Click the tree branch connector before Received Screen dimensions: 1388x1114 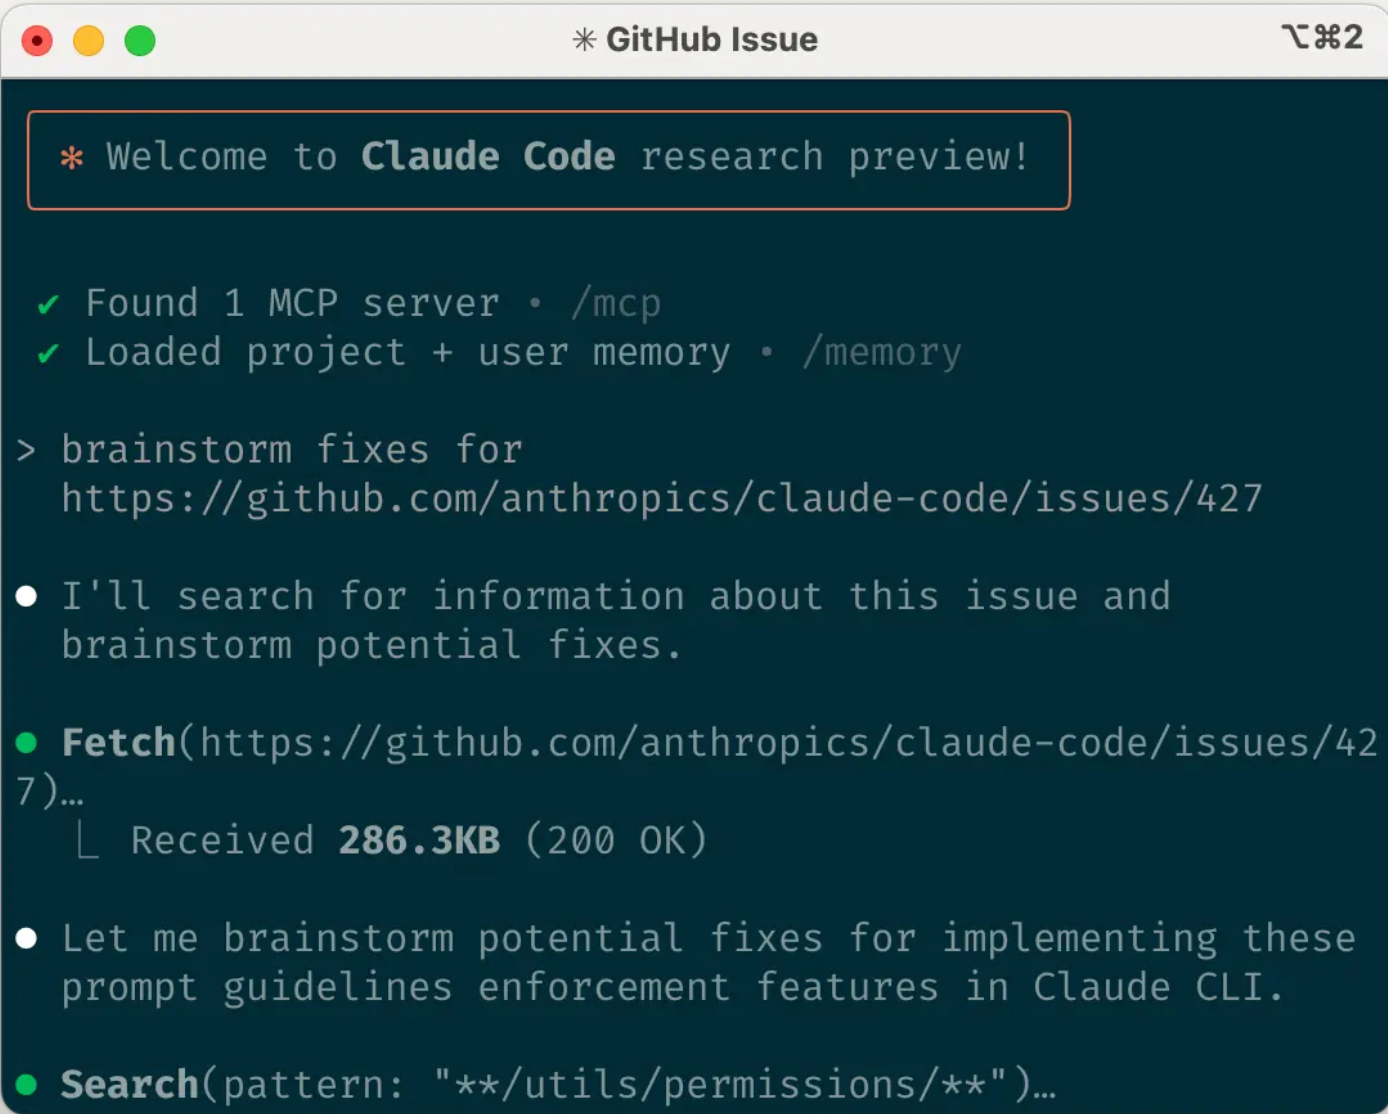(88, 842)
